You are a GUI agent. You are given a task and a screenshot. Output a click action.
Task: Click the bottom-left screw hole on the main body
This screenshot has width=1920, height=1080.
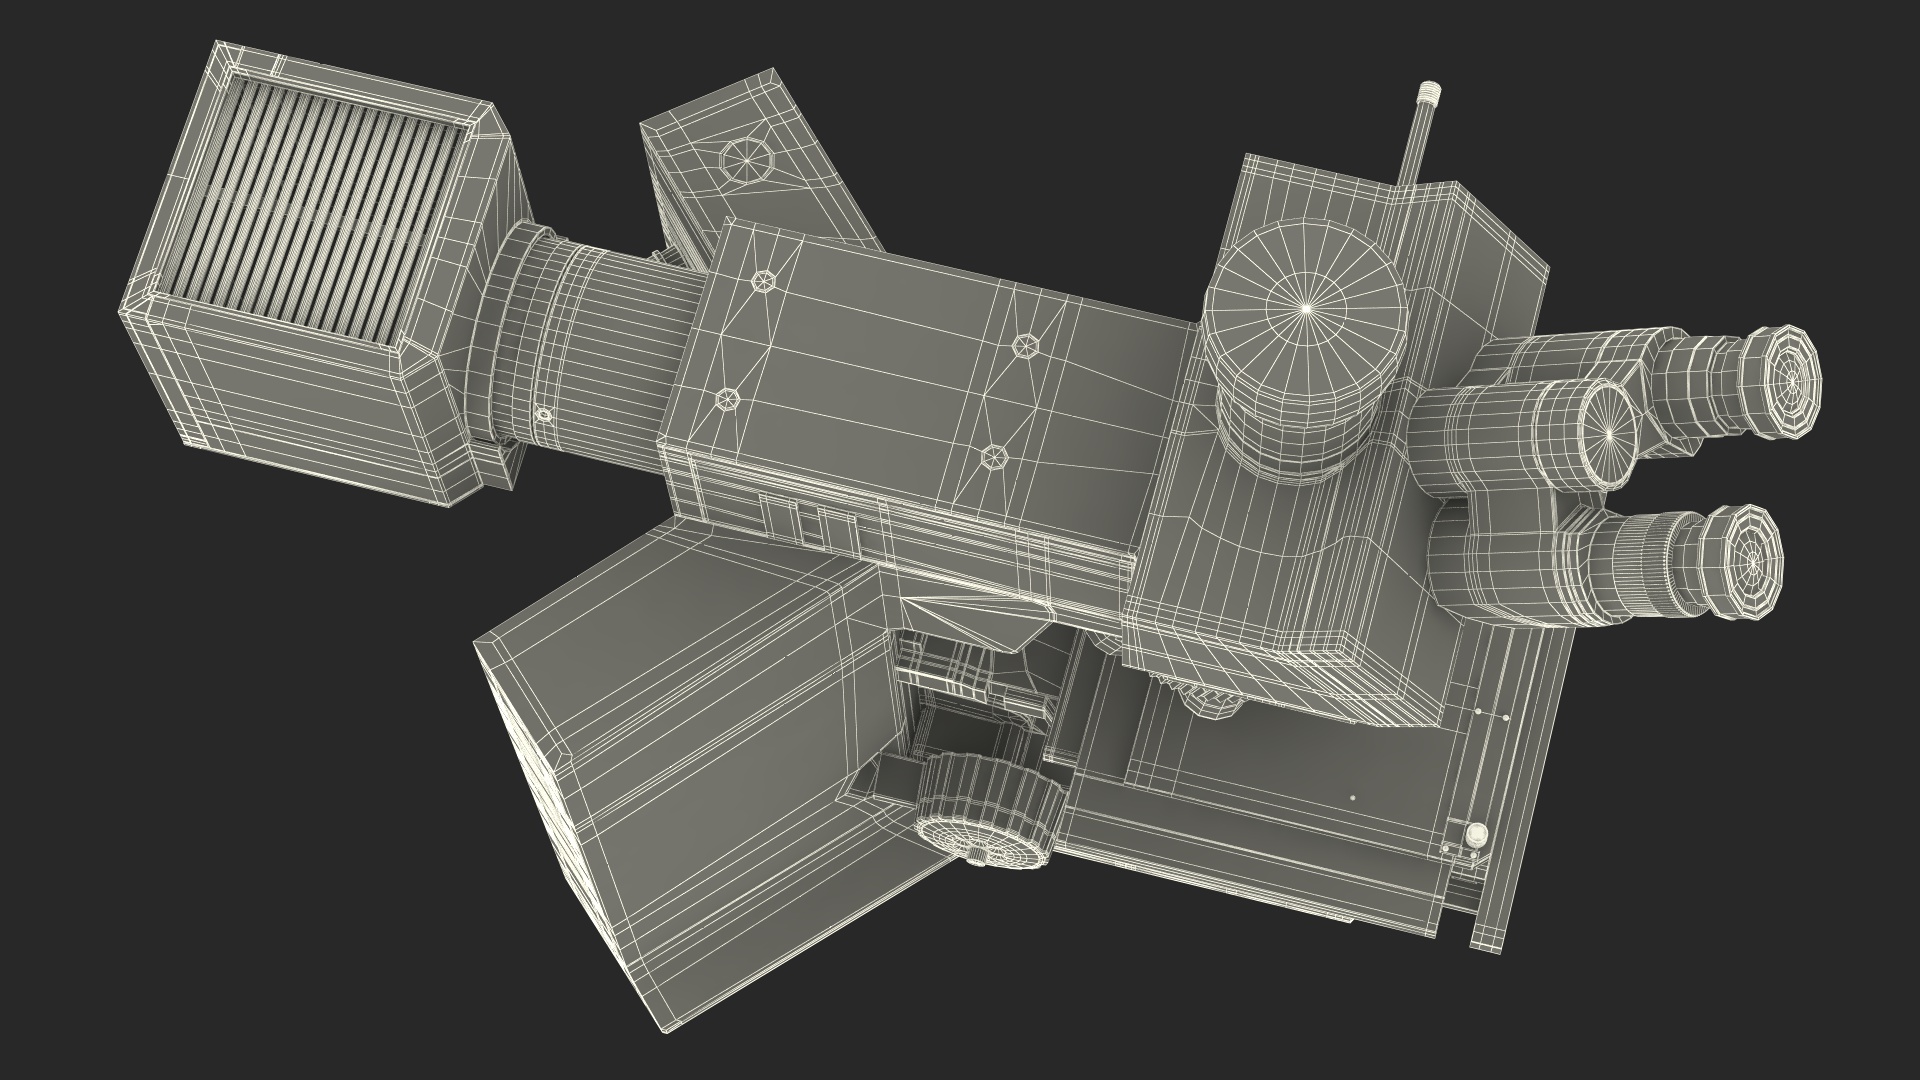pos(728,400)
